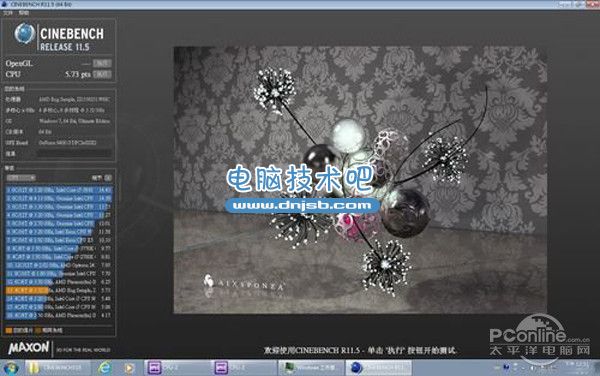Click the processor name AMD Eng Sample
Screen dimensions: 600x376
[x=74, y=99]
